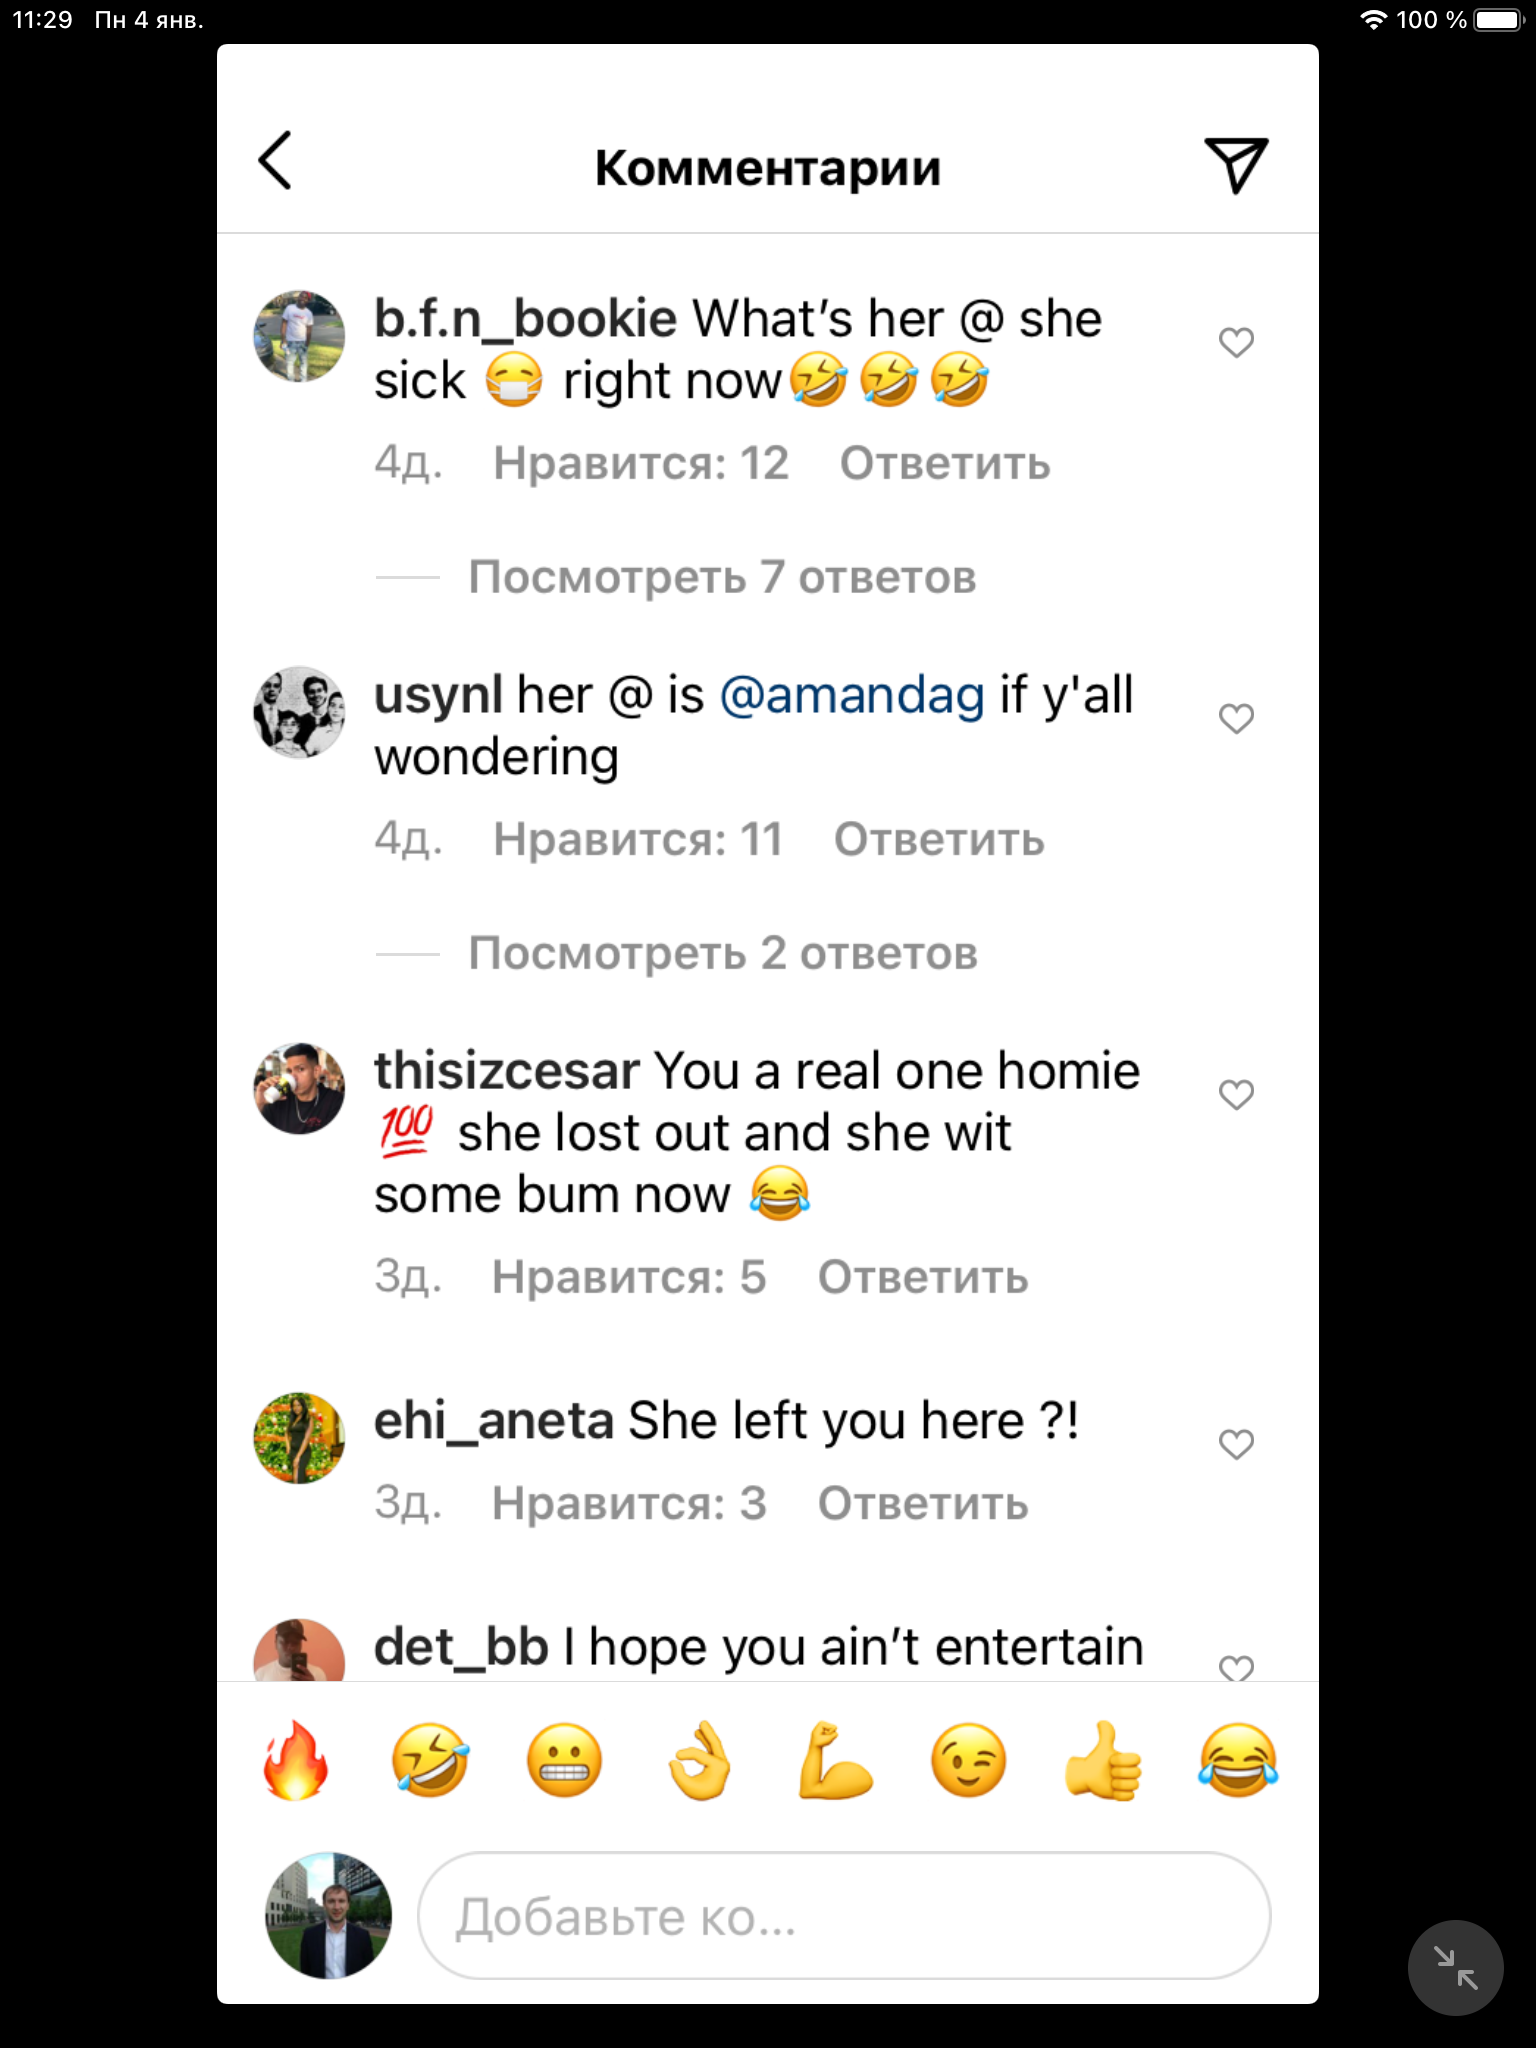Like usynl's comment with heart
The width and height of the screenshot is (1536, 2048).
click(x=1237, y=719)
